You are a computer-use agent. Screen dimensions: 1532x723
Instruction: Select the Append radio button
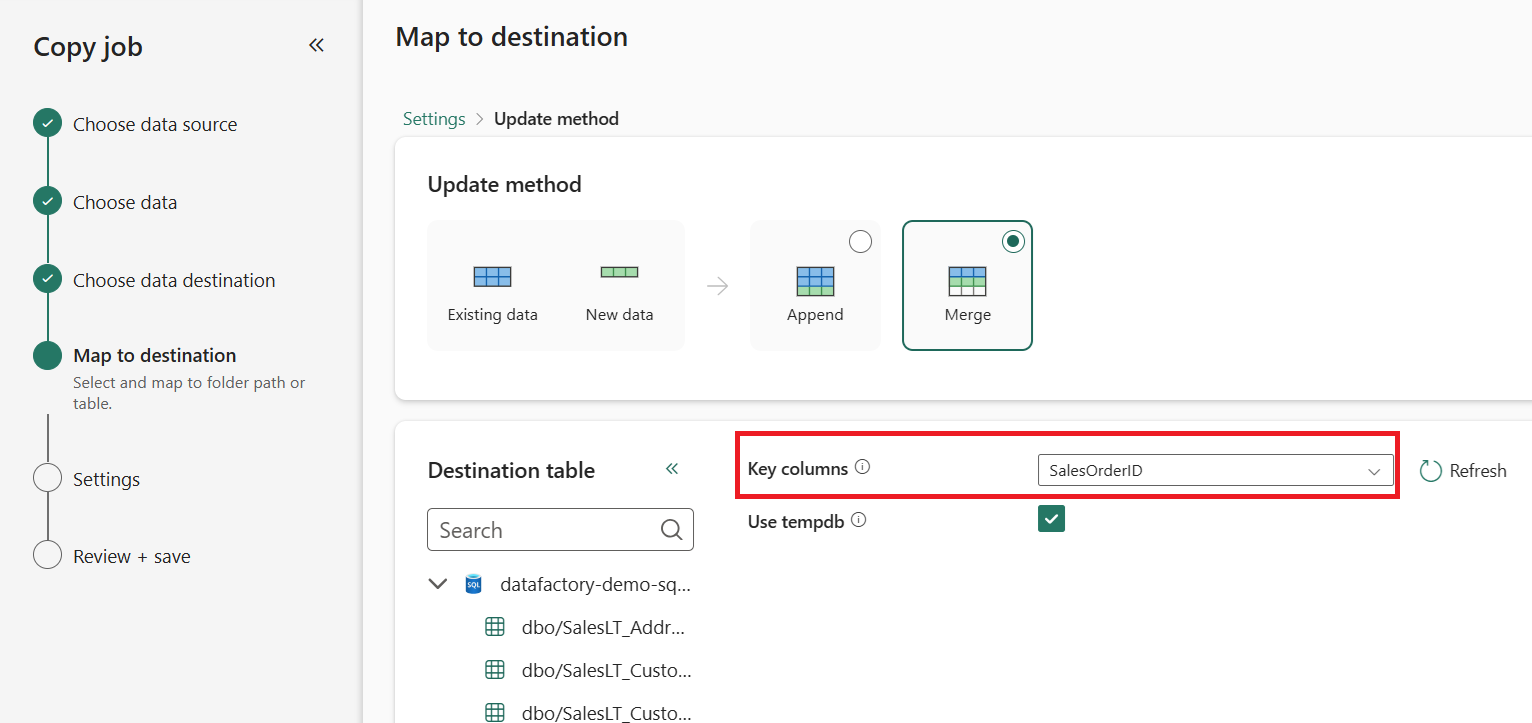coord(860,242)
